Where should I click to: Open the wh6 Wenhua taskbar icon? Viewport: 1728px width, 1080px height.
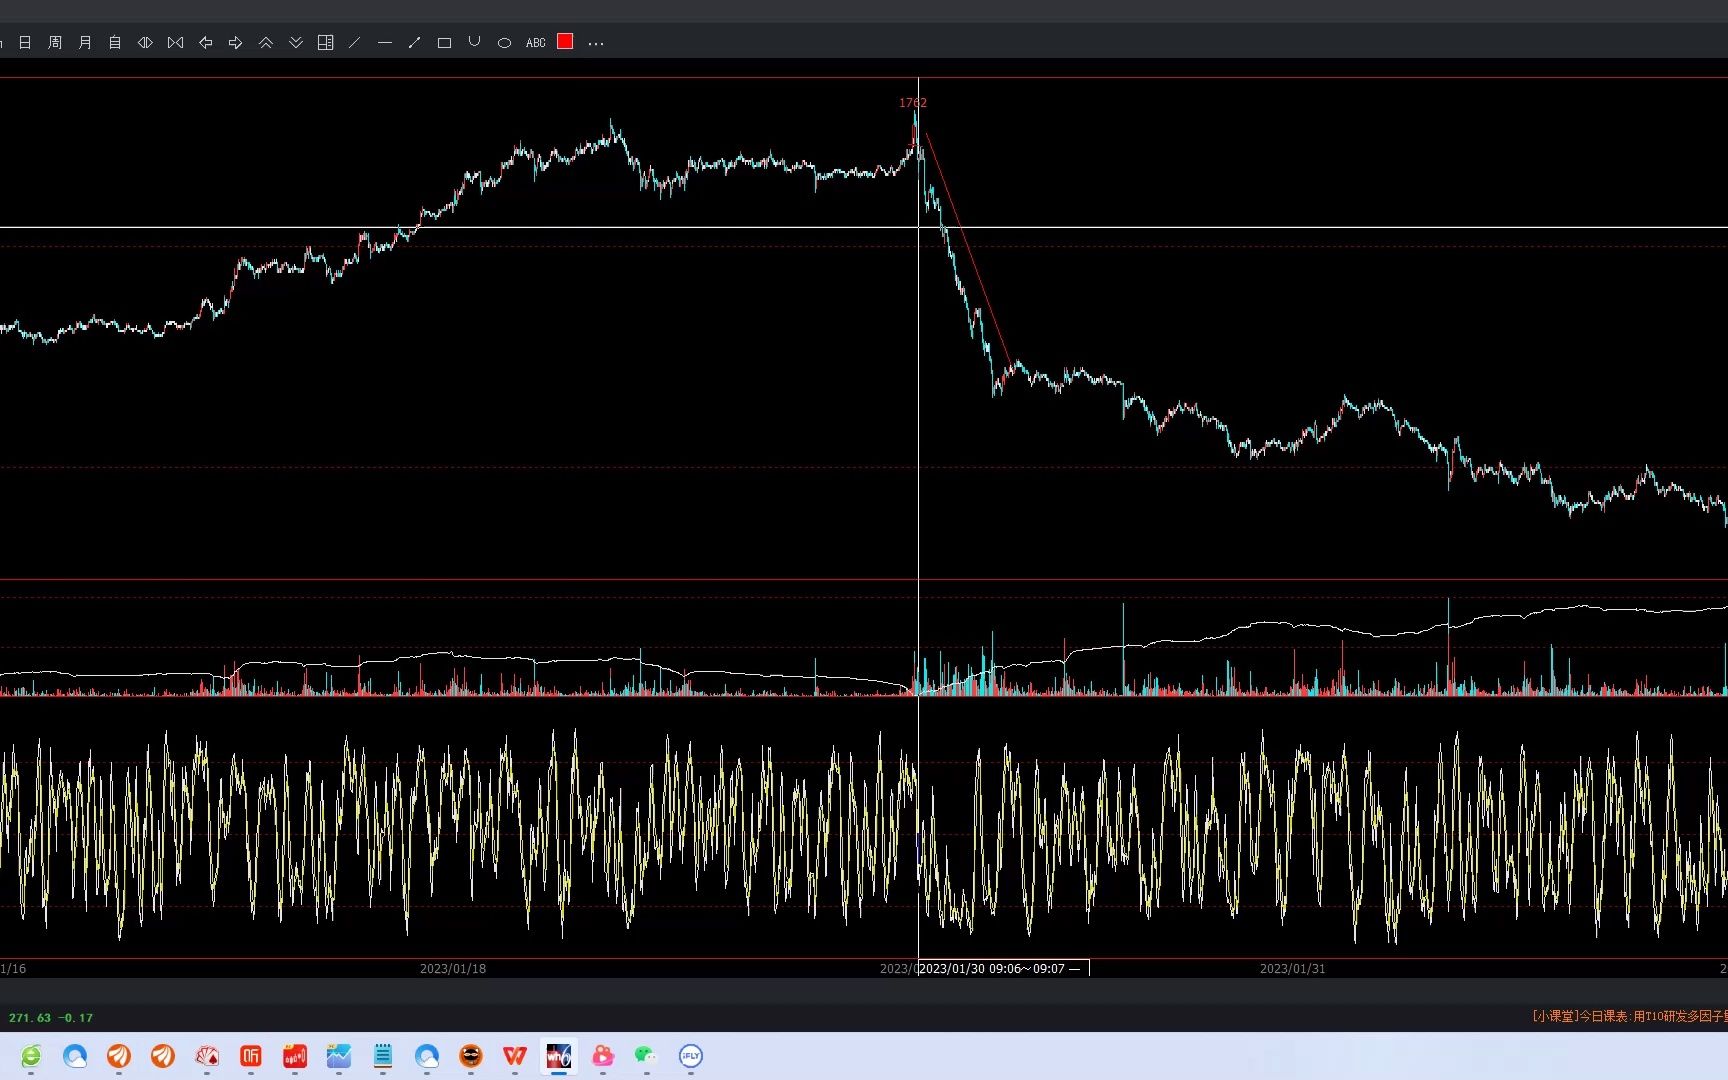click(x=559, y=1056)
